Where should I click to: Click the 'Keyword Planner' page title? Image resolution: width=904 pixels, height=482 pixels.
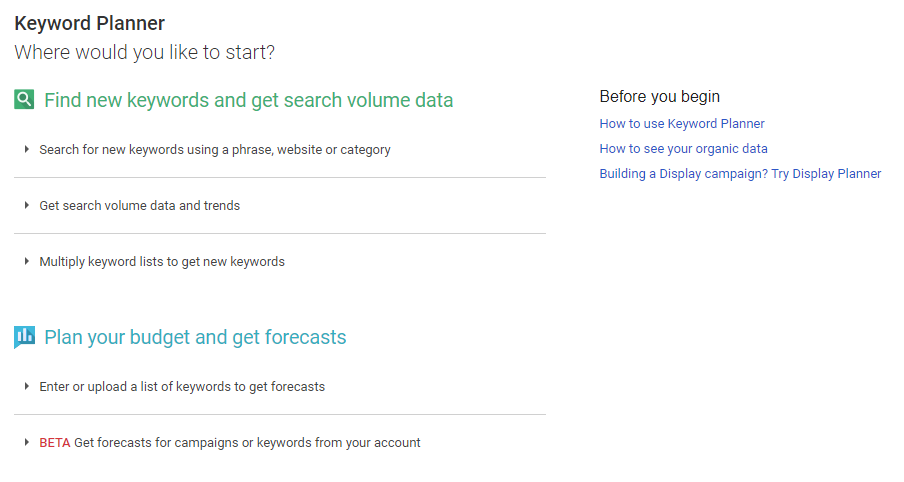point(89,23)
